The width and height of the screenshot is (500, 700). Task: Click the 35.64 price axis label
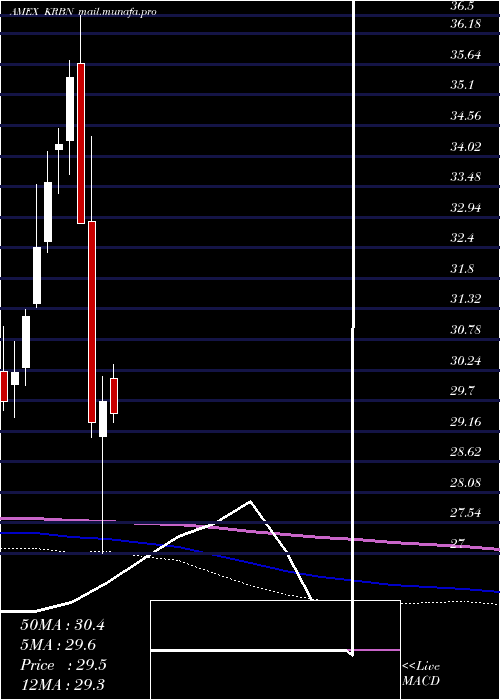[x=465, y=55]
